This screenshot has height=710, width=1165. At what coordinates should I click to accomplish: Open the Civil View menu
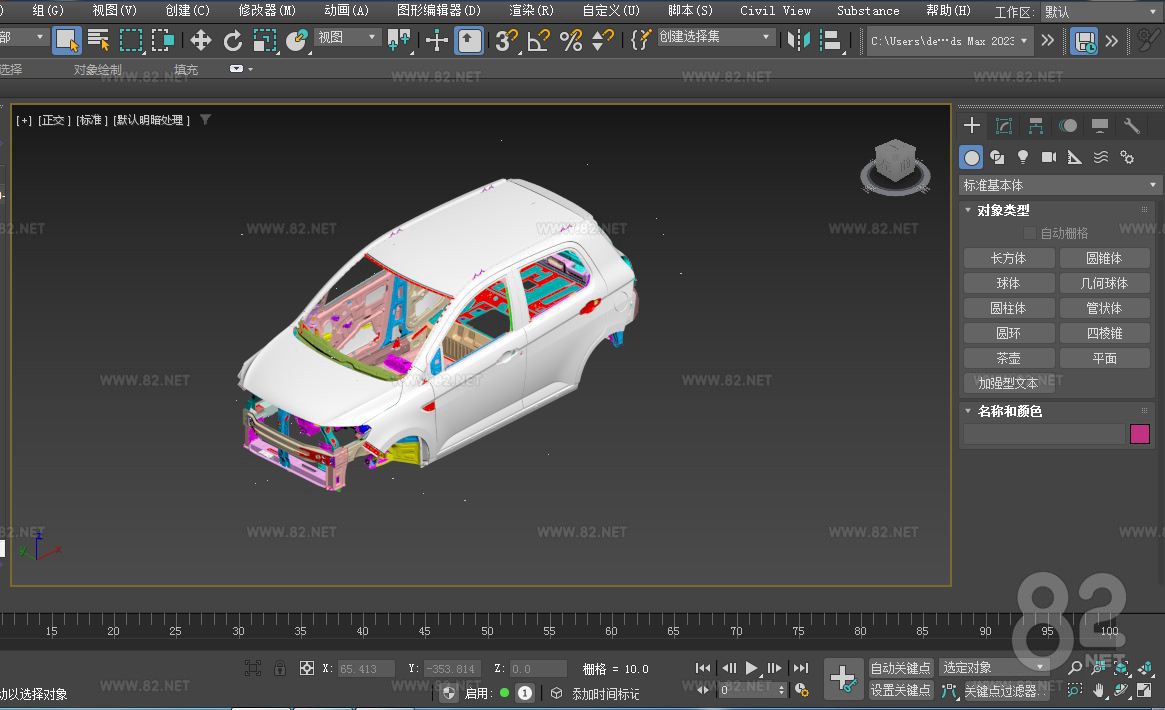point(775,10)
